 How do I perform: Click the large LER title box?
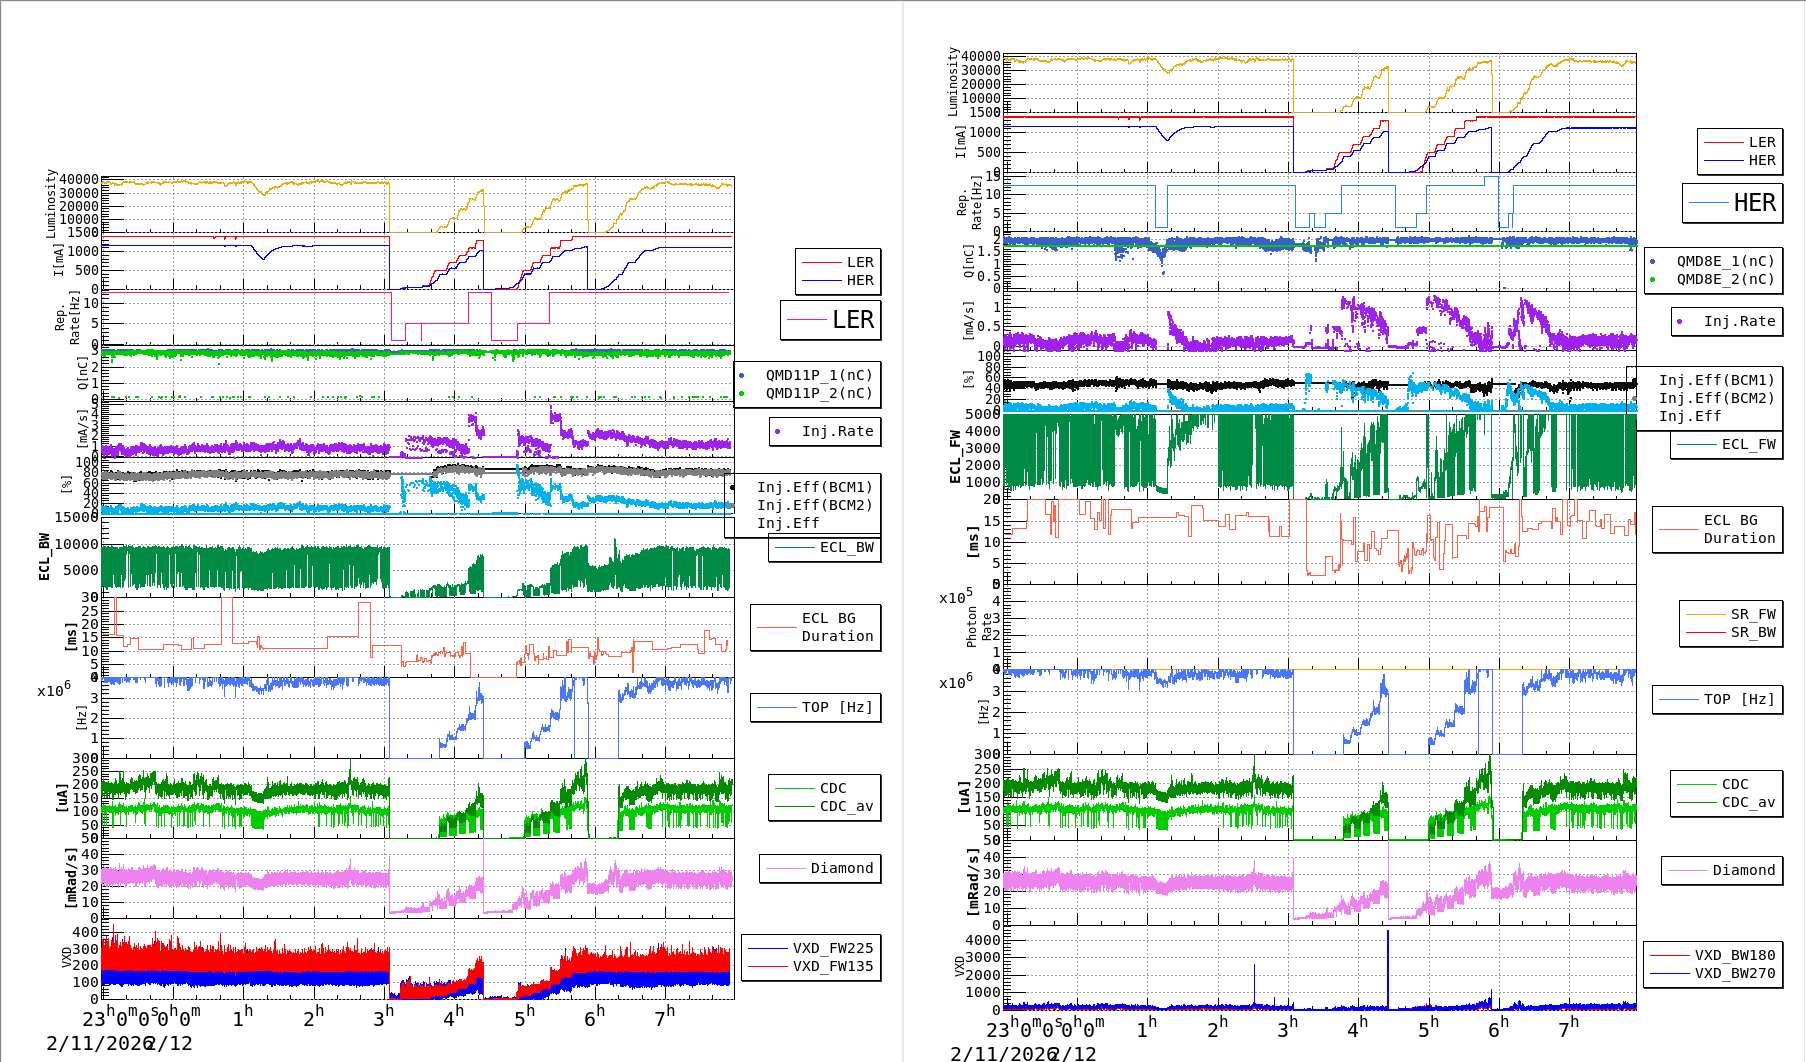(x=831, y=320)
